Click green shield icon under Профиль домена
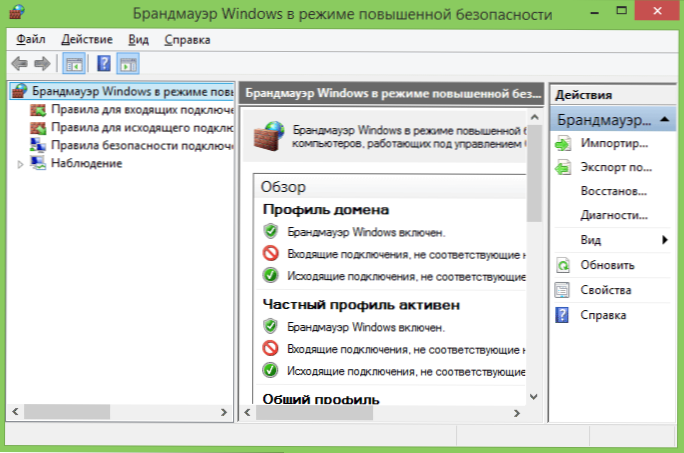The image size is (684, 453). (270, 231)
